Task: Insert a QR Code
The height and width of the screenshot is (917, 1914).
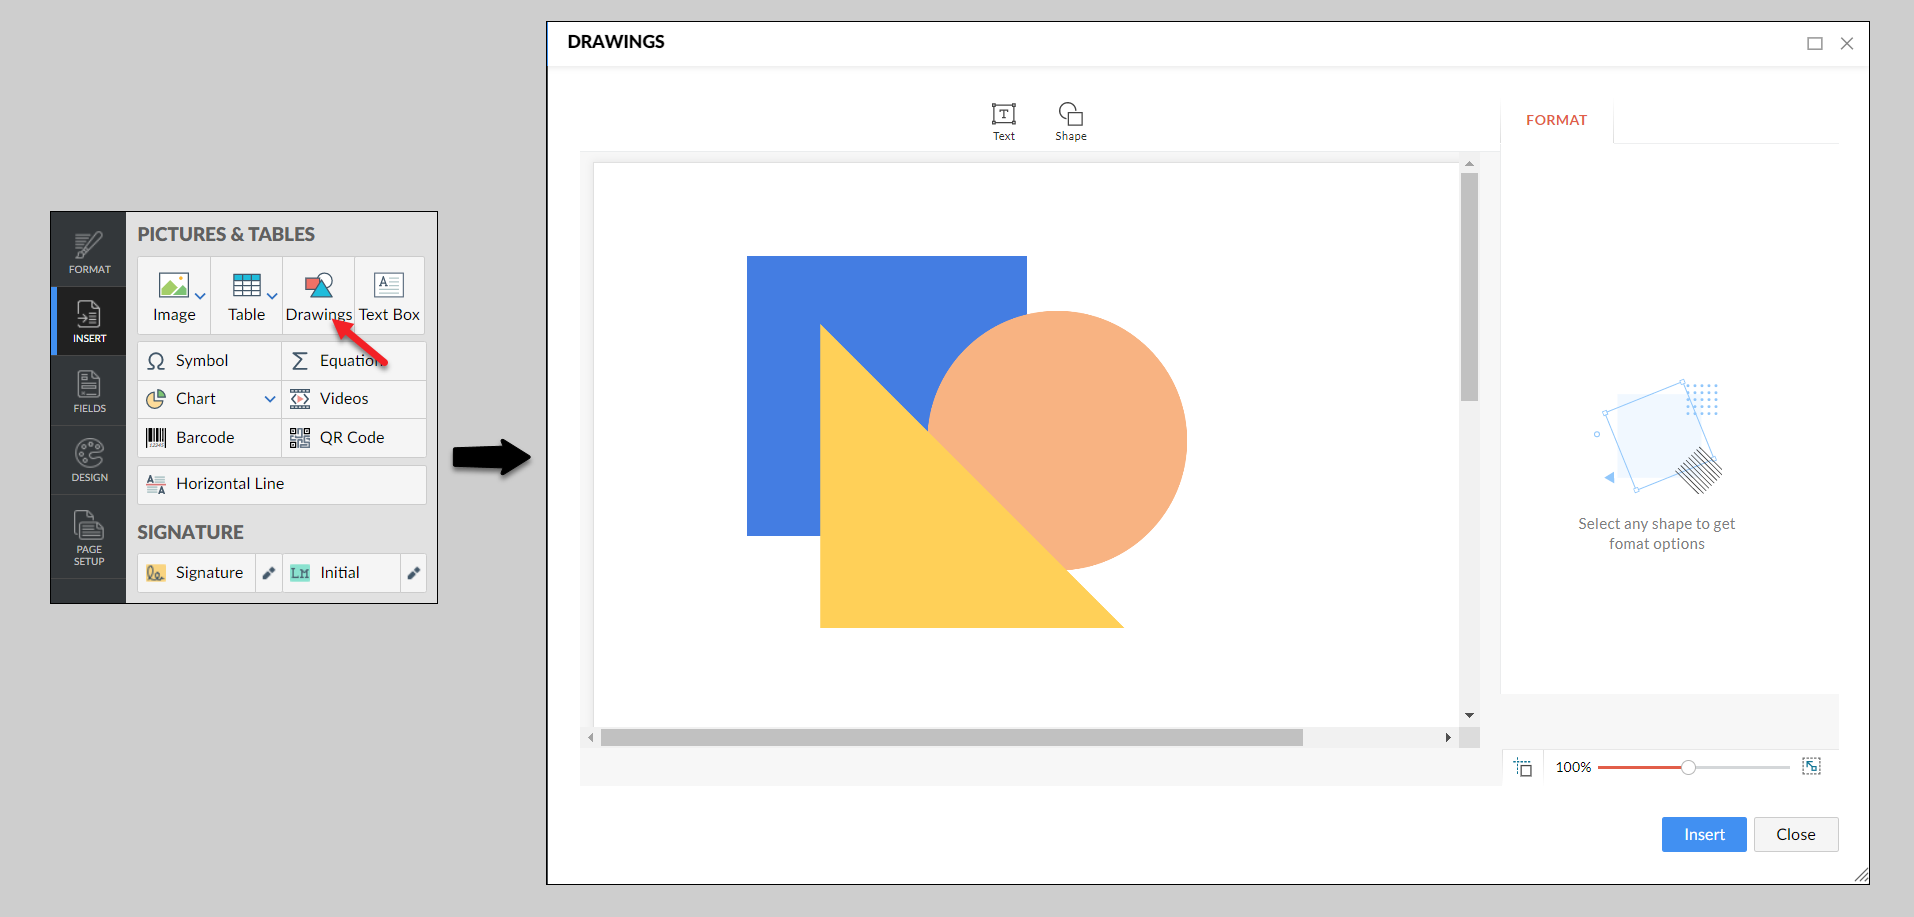Action: coord(354,438)
